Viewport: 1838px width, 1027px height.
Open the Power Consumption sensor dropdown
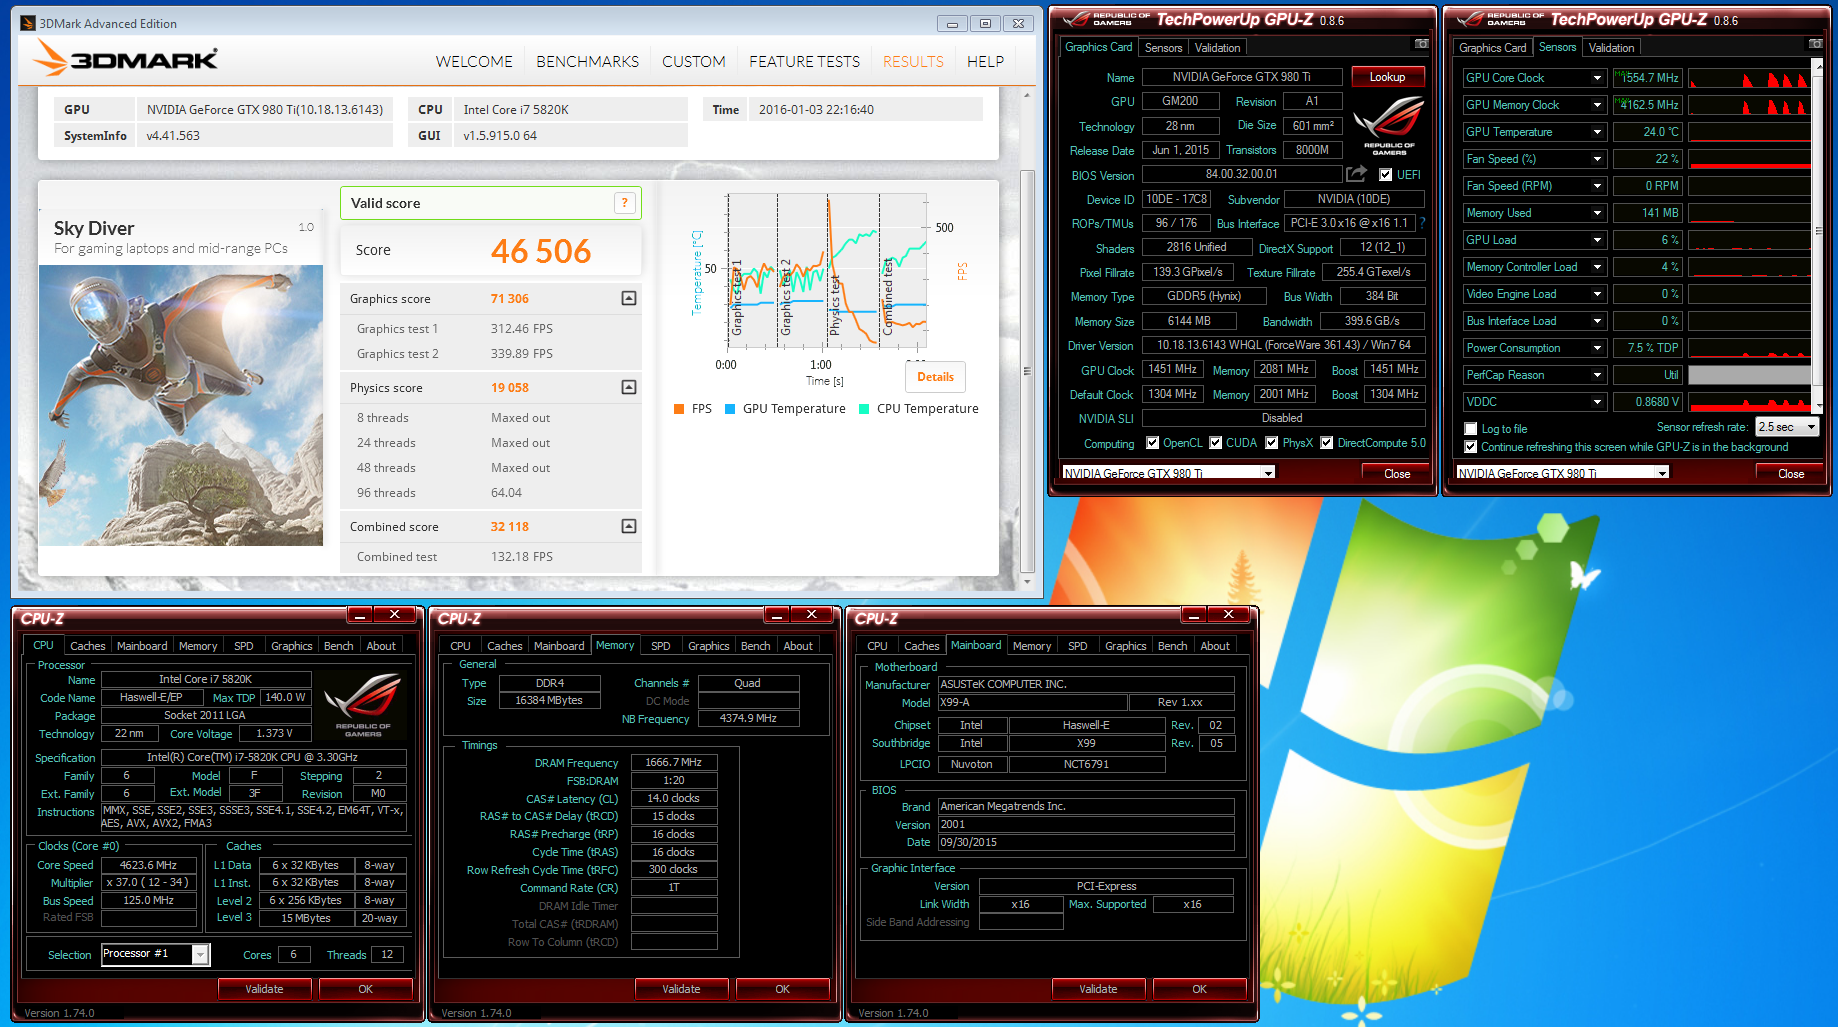[x=1598, y=348]
